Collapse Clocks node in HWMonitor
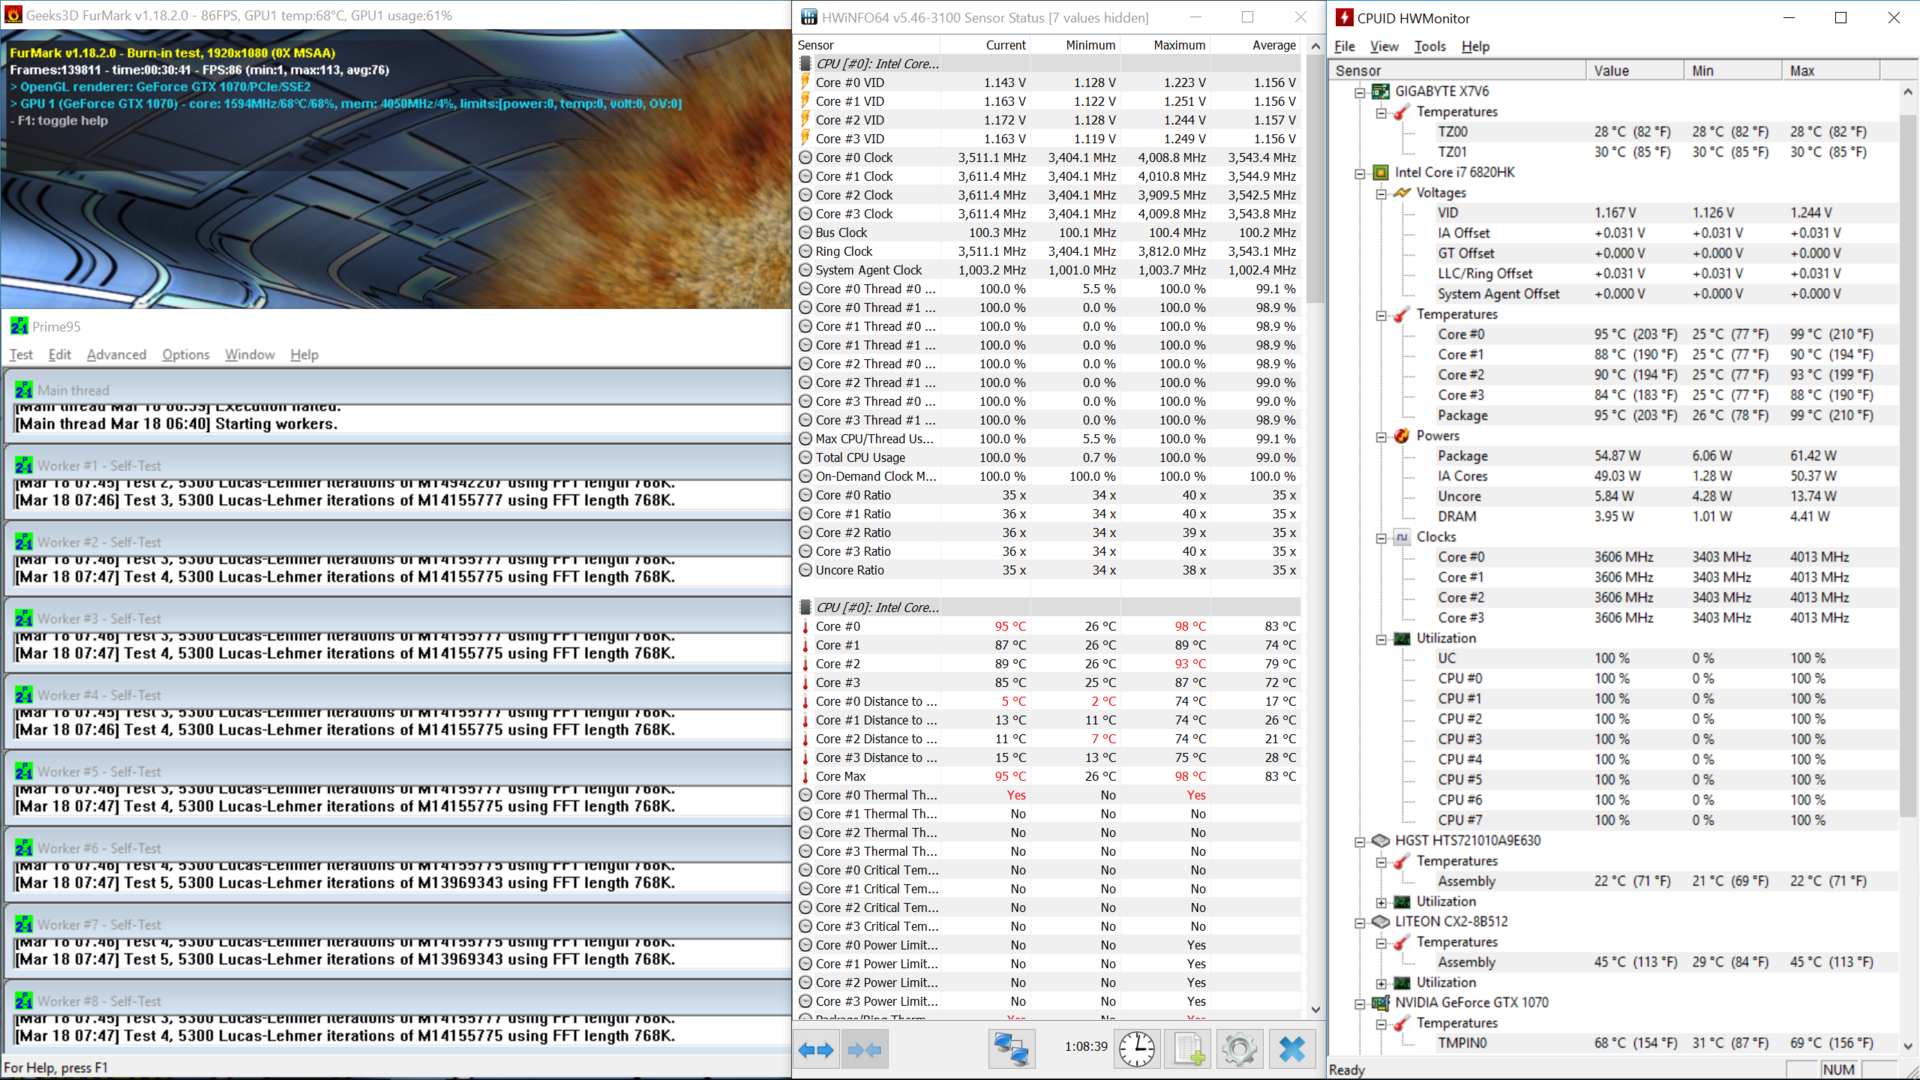Viewport: 1920px width, 1080px height. point(1381,537)
